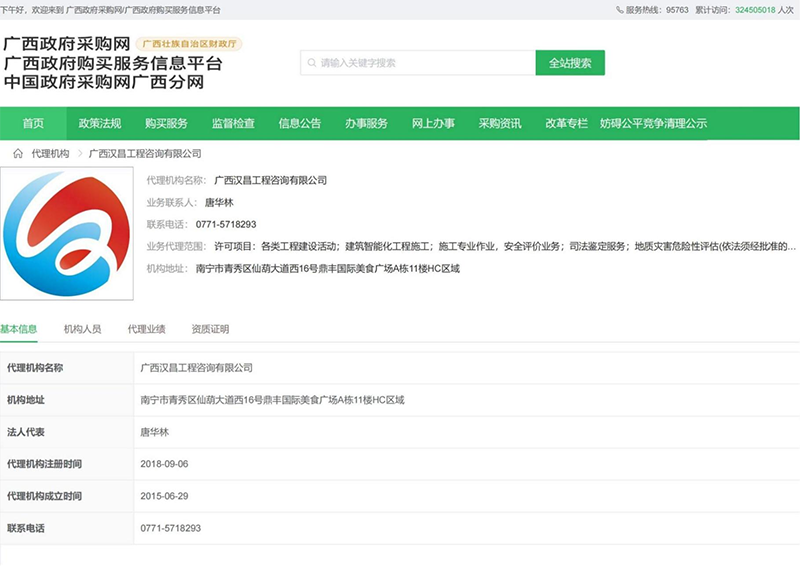Go to 购买服务 section
The width and height of the screenshot is (800, 566).
click(166, 124)
